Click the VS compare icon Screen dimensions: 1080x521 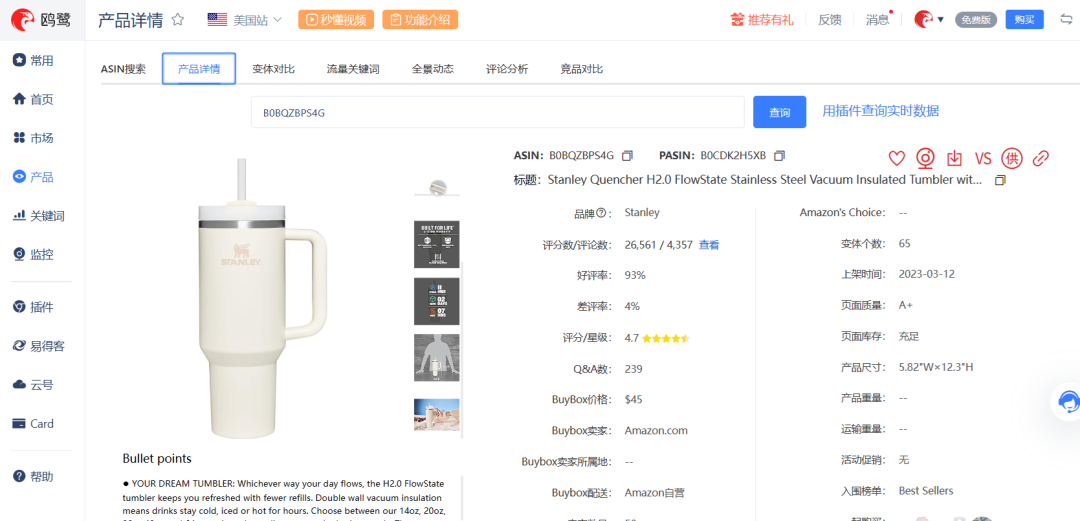[x=983, y=159]
